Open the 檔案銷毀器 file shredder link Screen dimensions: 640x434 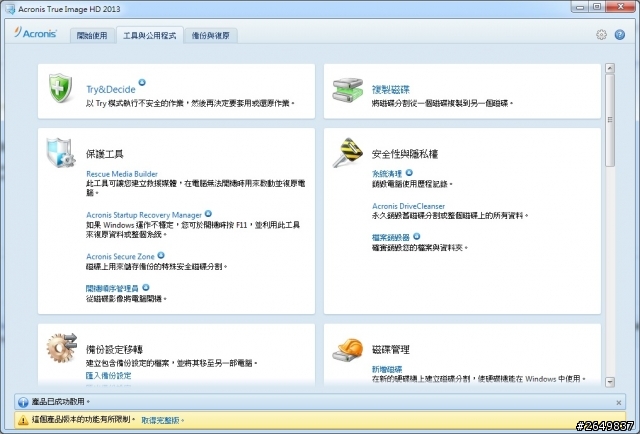(x=391, y=238)
